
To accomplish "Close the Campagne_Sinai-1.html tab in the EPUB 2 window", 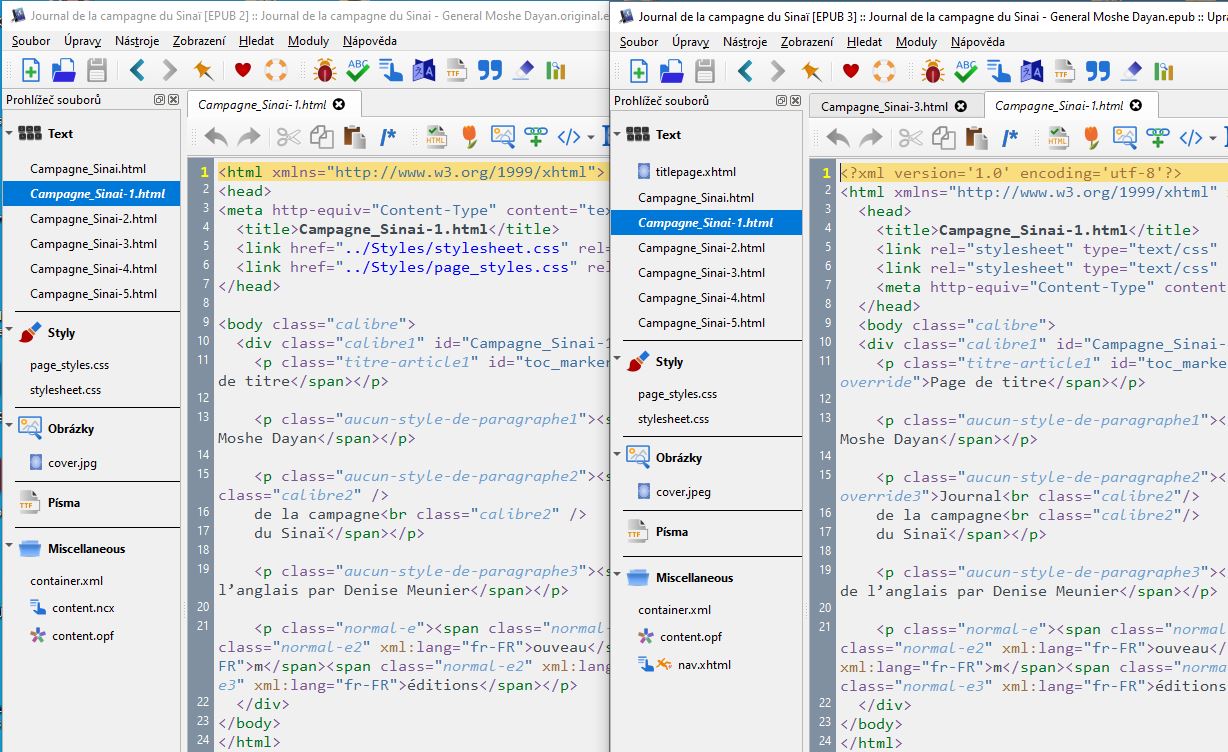I will pyautogui.click(x=339, y=104).
